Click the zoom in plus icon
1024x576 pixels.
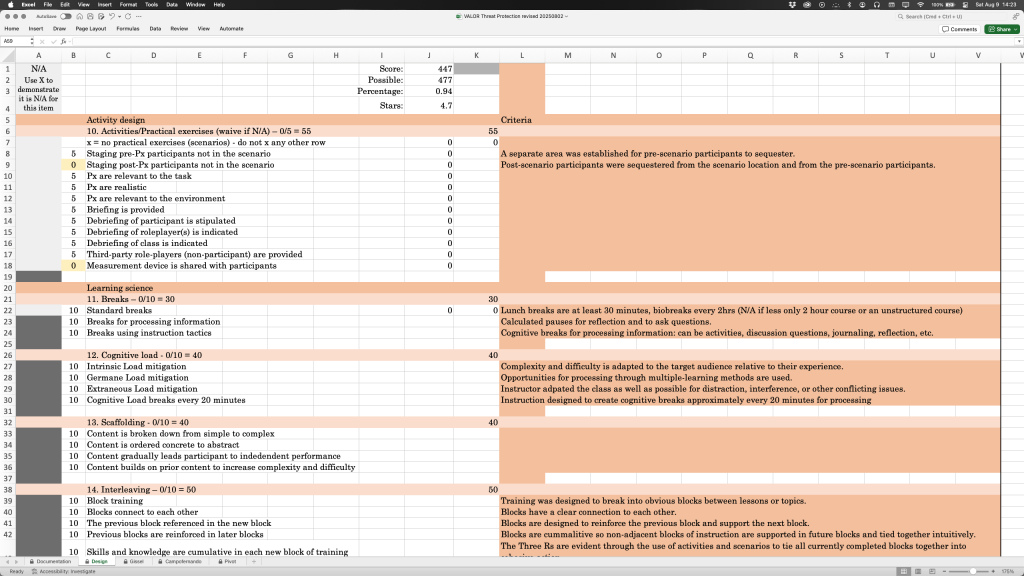click(993, 571)
